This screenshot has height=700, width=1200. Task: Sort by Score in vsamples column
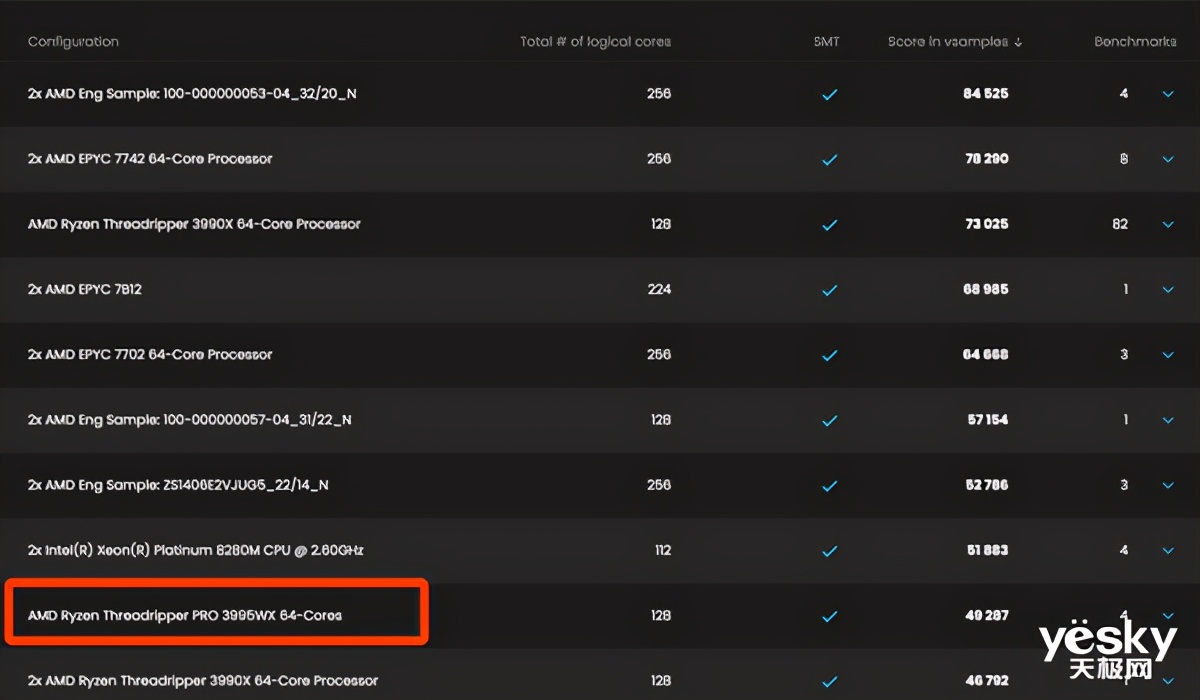point(948,42)
